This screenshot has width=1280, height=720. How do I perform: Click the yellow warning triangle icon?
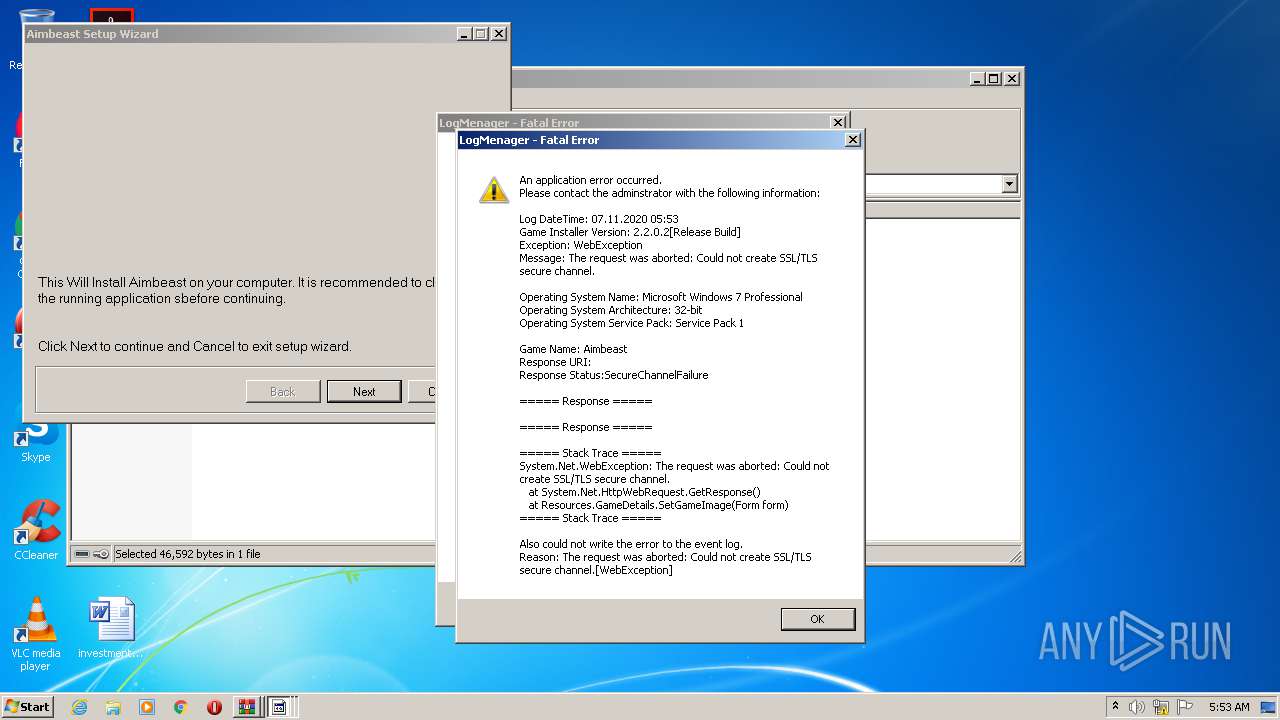[494, 190]
